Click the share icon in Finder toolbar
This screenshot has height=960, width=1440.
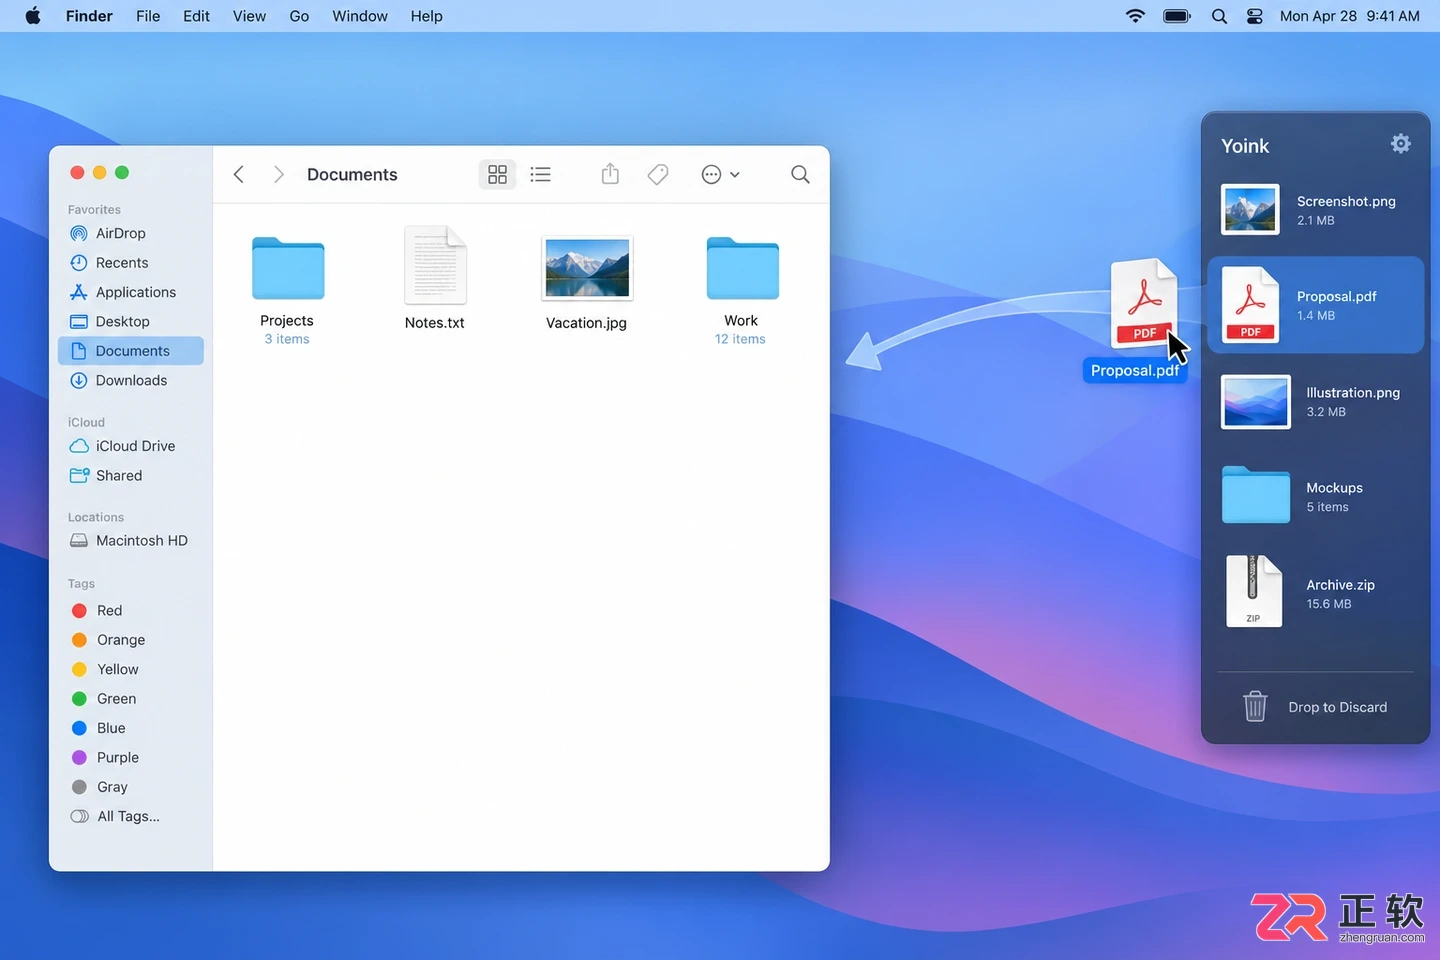pos(610,174)
